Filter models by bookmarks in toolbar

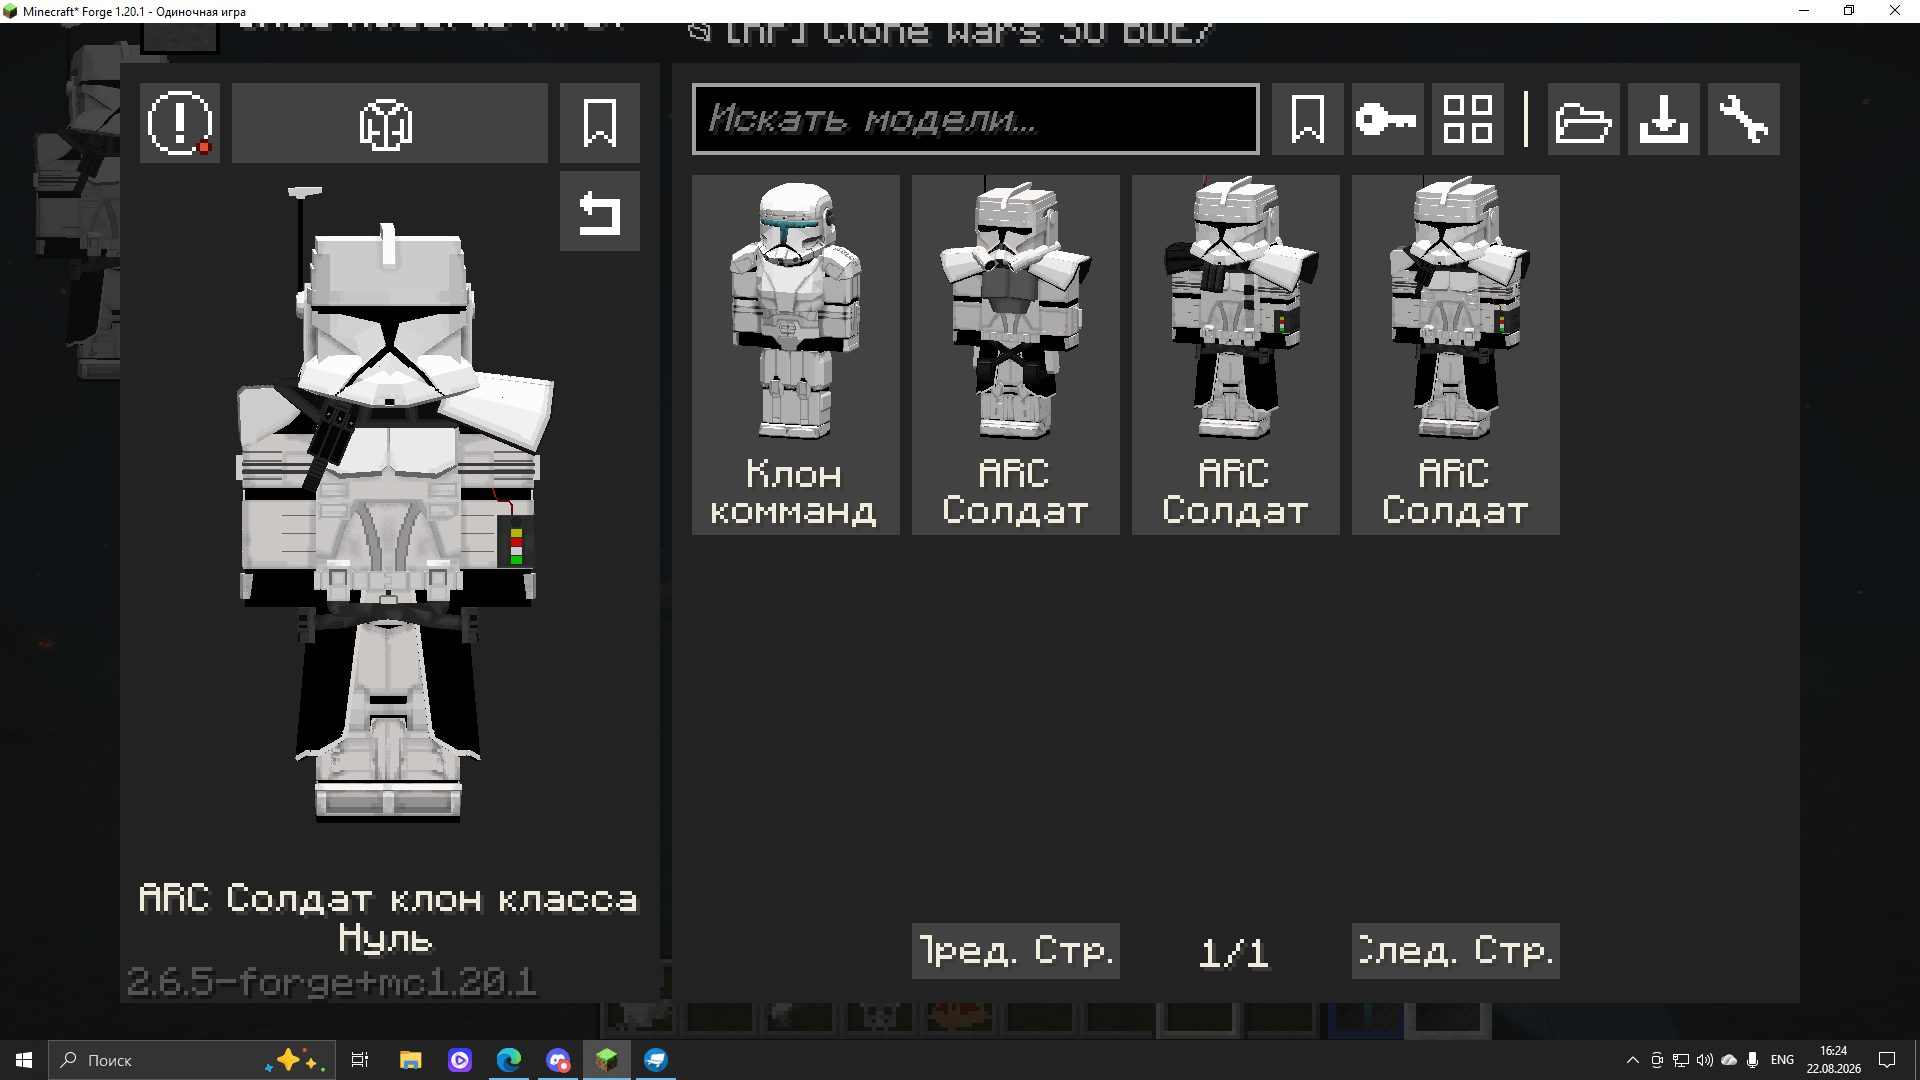pyautogui.click(x=1308, y=119)
